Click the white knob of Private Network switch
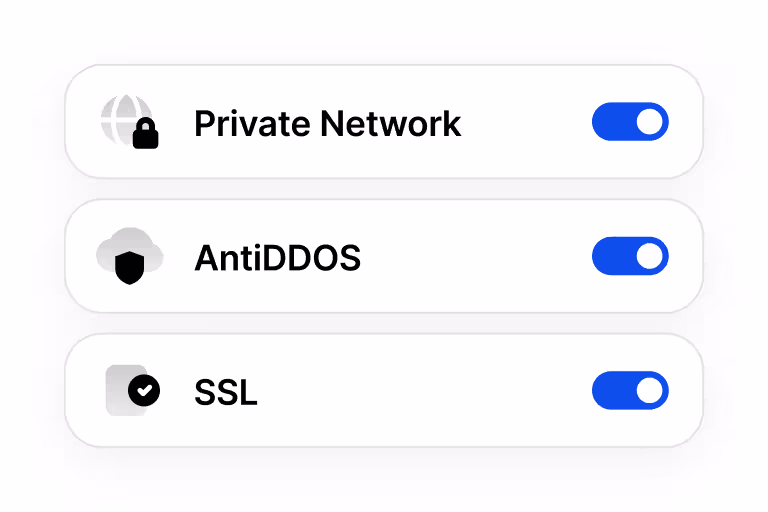 (650, 122)
